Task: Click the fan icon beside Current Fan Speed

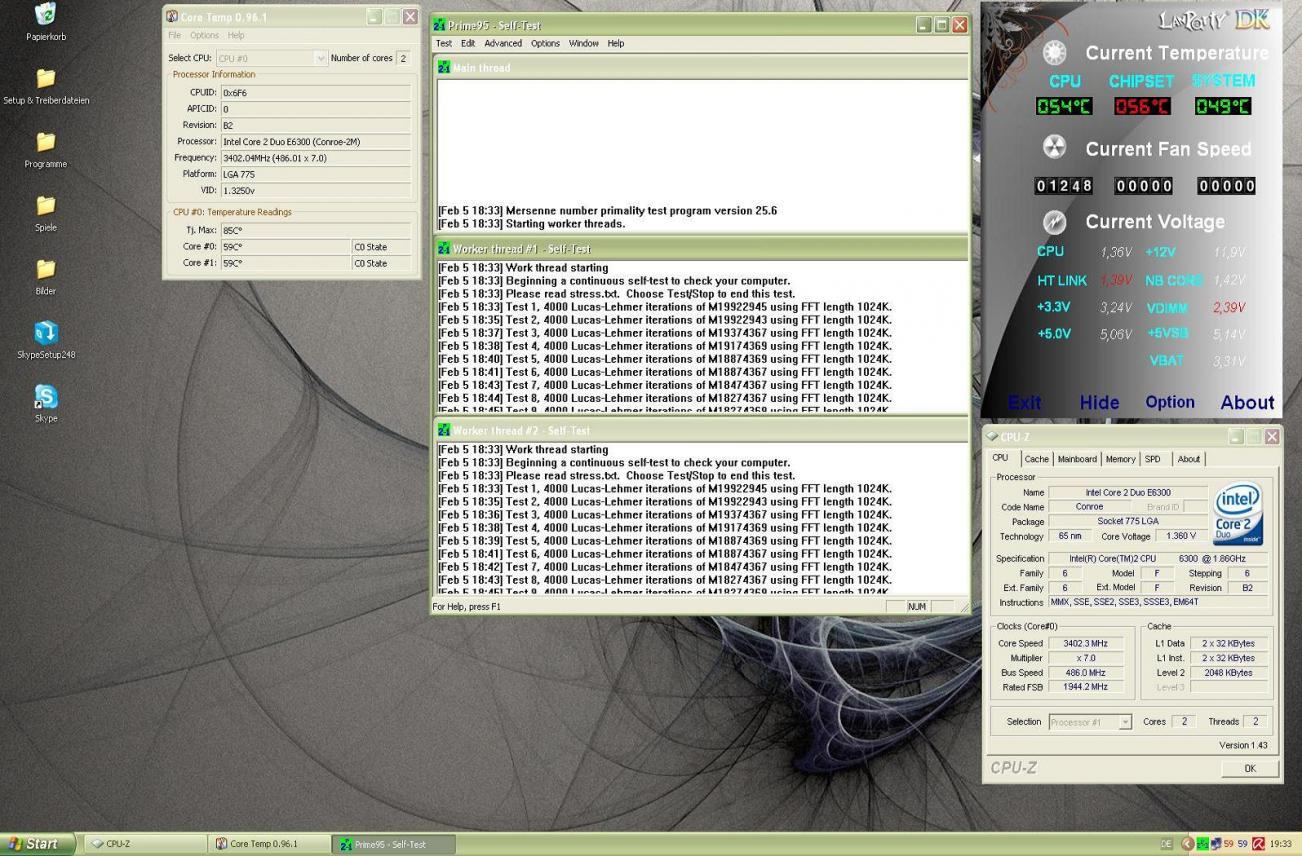Action: [1054, 148]
